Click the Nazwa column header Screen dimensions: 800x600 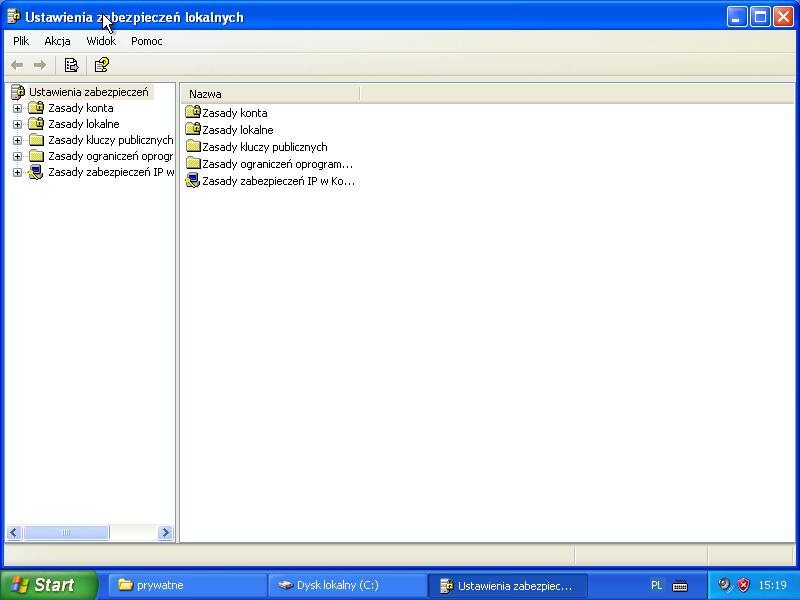point(270,93)
